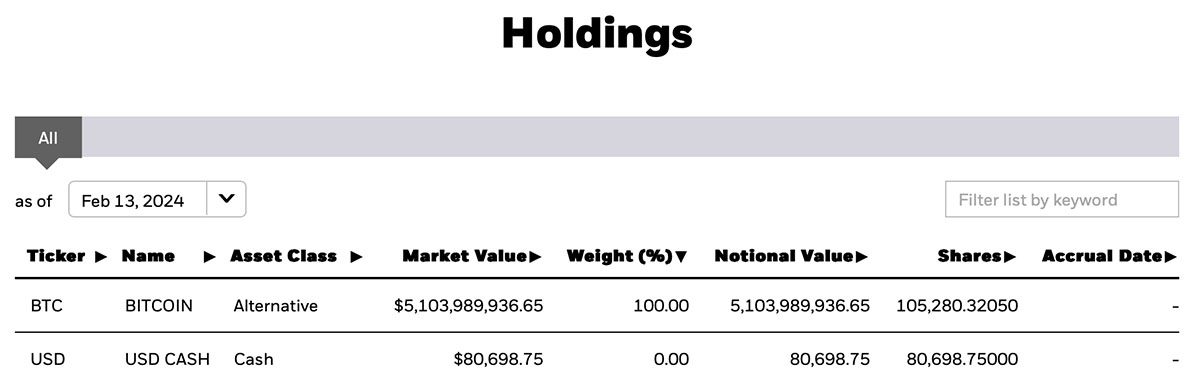
Task: Open the as-of date dropdown chevron
Action: (x=227, y=199)
